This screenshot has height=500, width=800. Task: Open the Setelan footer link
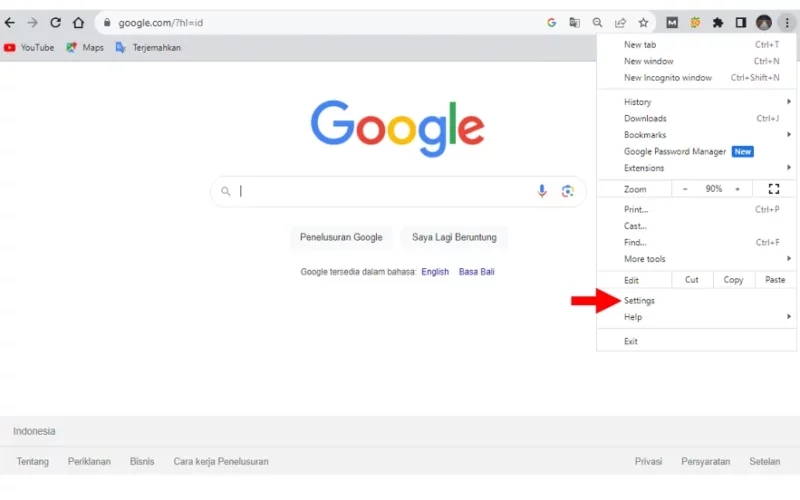pyautogui.click(x=764, y=461)
